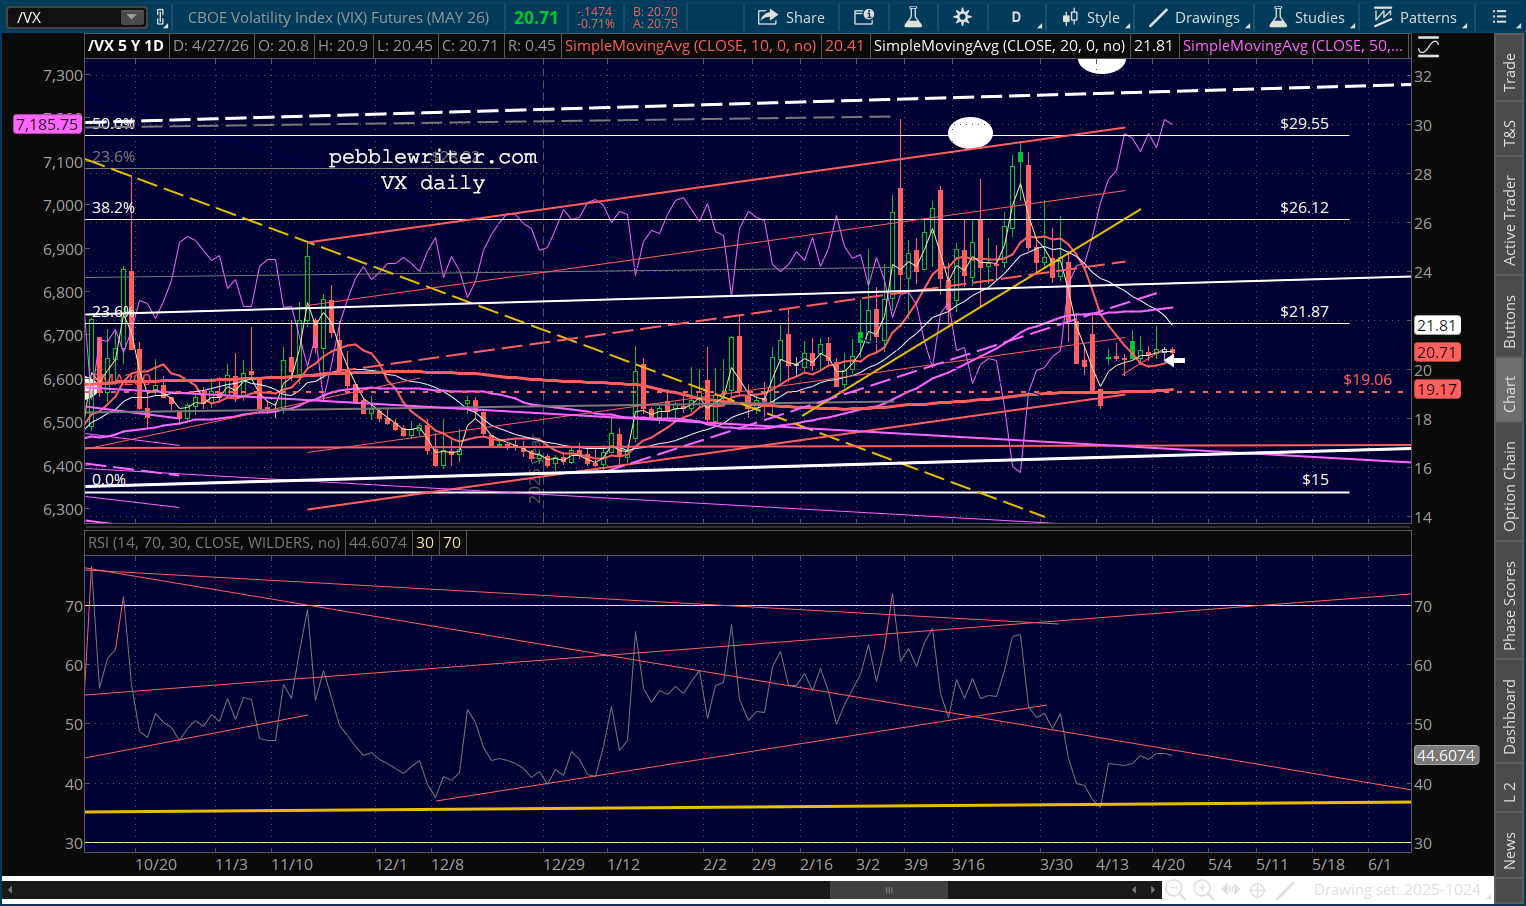Open the flask-shaped tool icon
This screenshot has width=1526, height=906.
912,17
